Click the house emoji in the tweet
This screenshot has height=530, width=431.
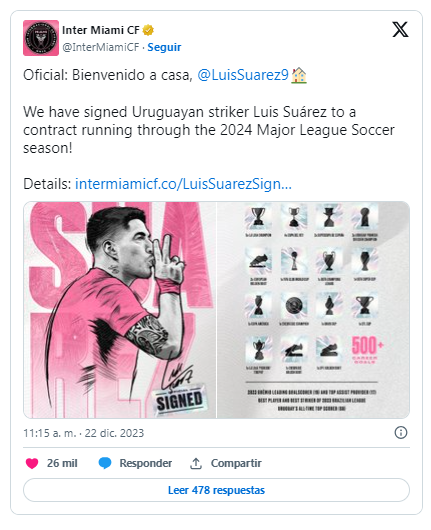pos(299,75)
